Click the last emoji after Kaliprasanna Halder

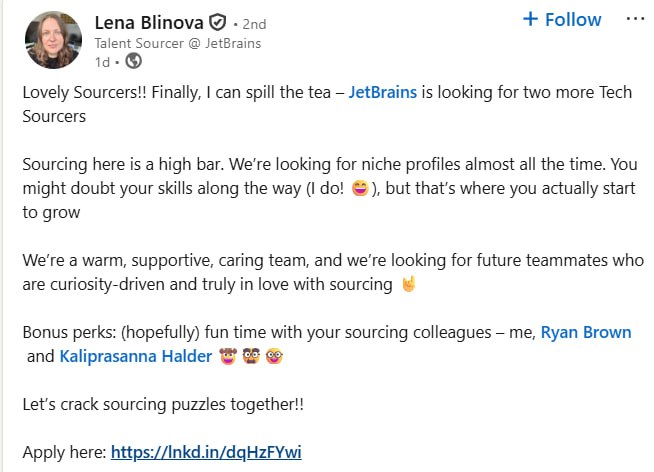[273, 356]
